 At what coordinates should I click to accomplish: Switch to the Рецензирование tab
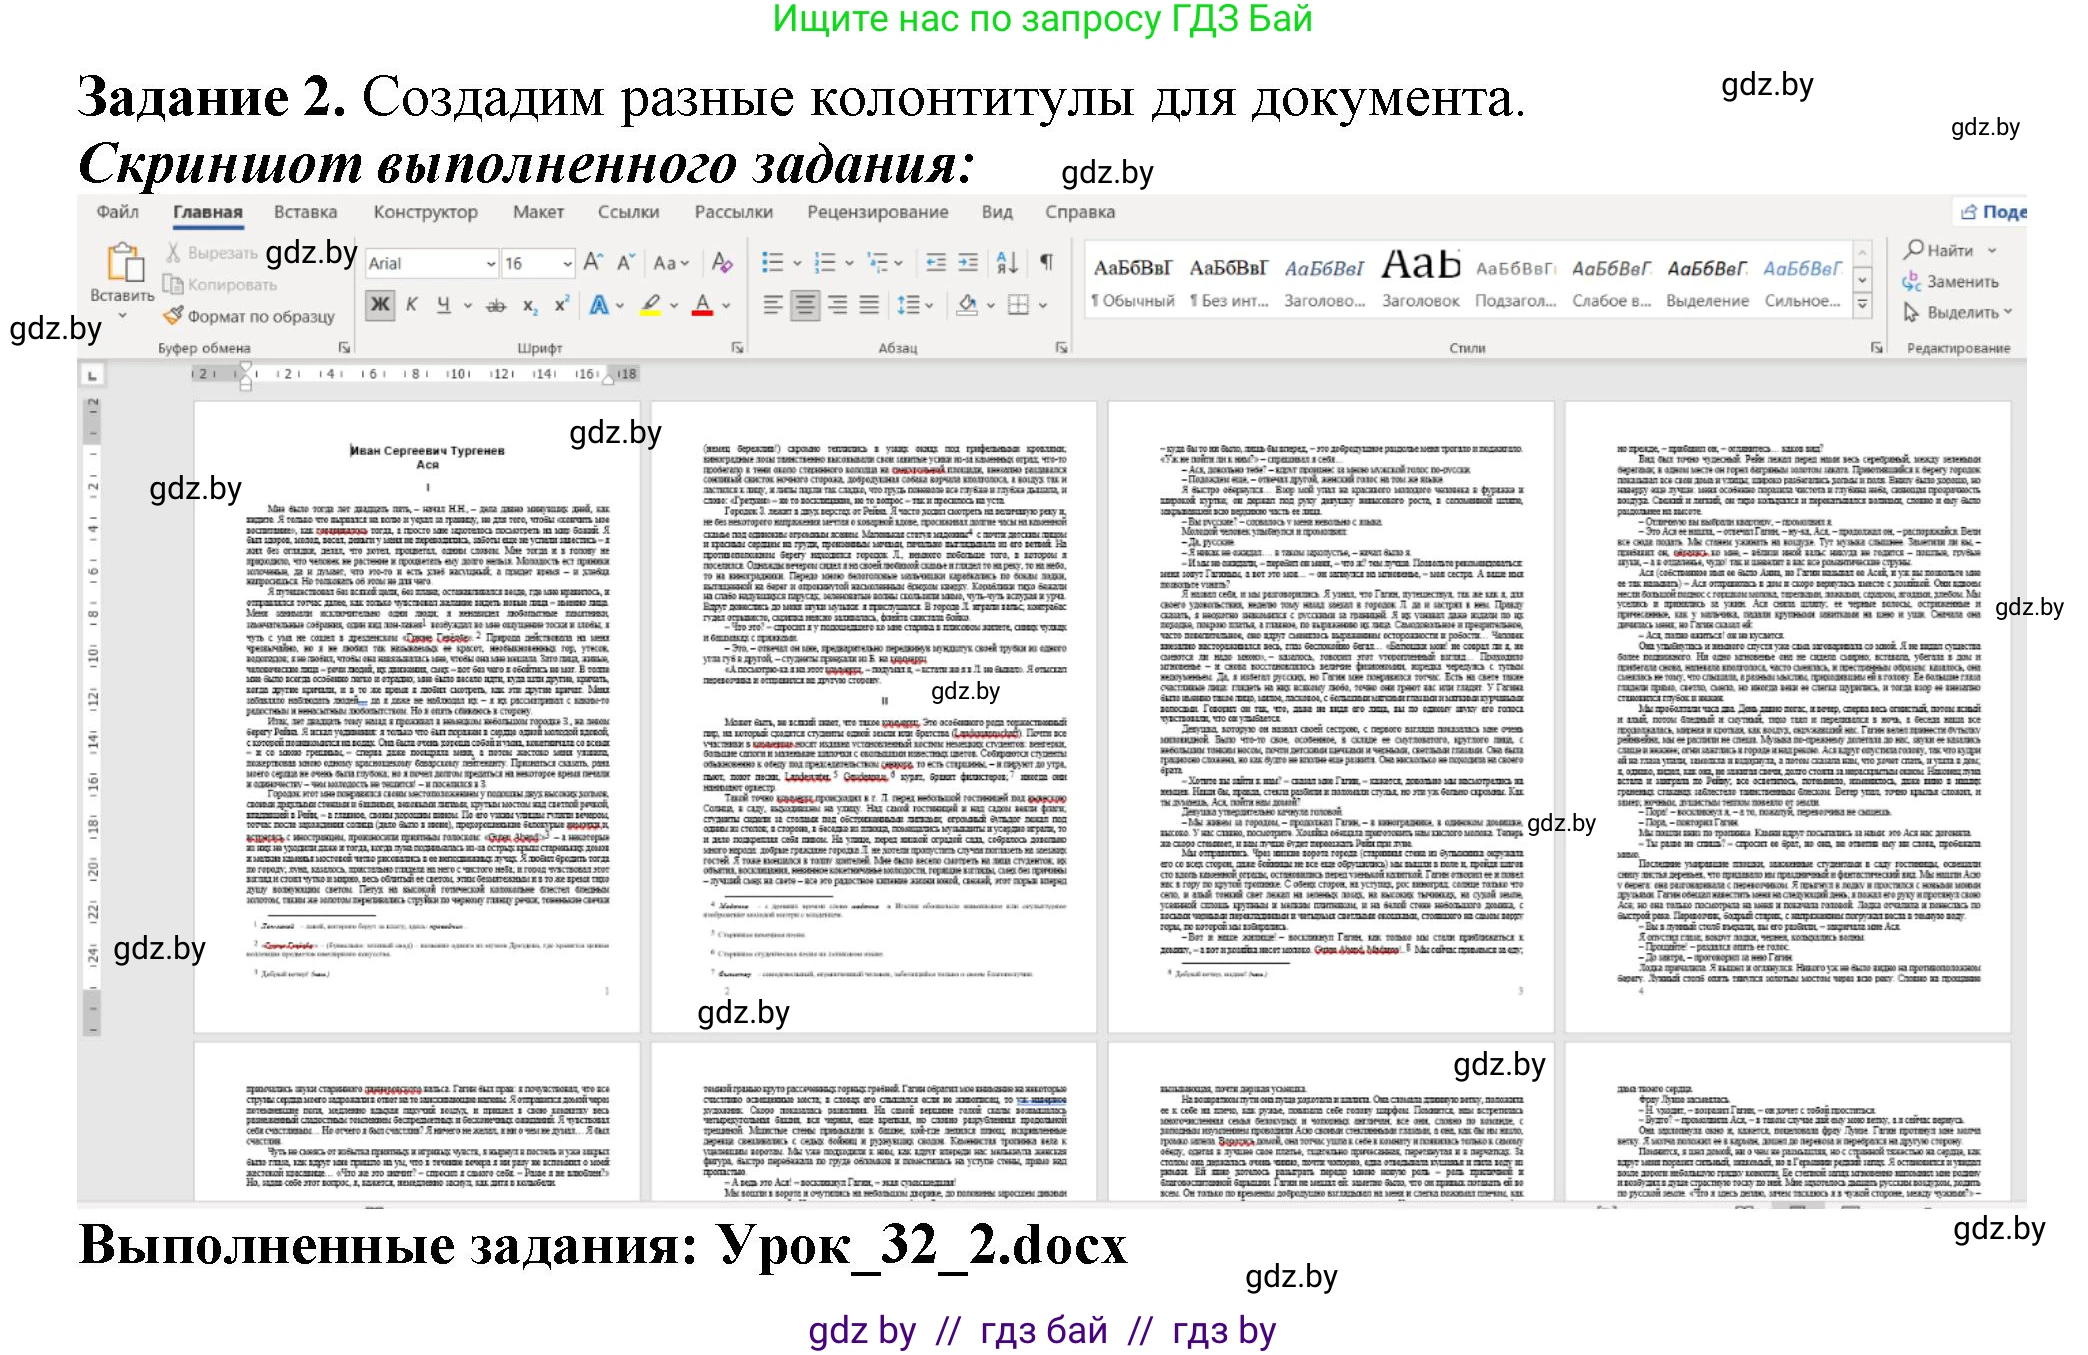pos(877,211)
